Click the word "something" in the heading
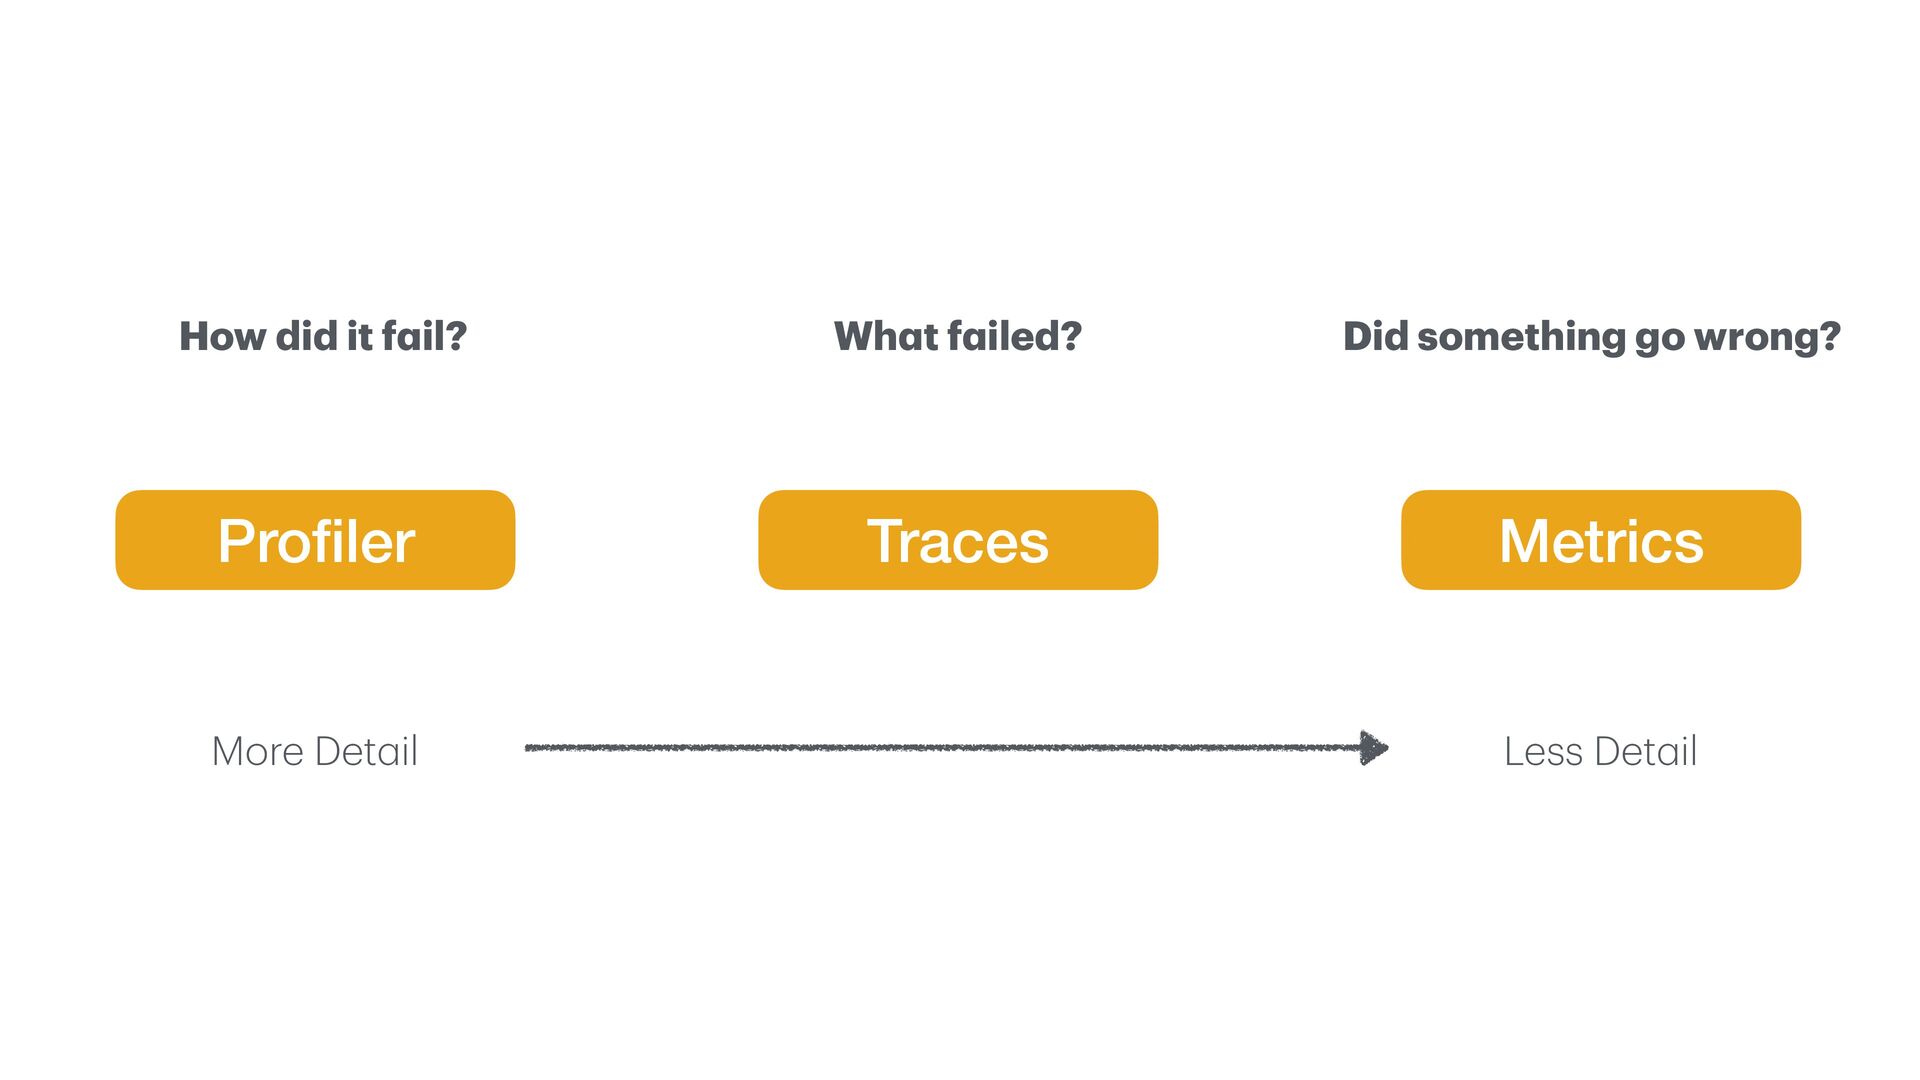The image size is (1920, 1080). [x=1521, y=337]
